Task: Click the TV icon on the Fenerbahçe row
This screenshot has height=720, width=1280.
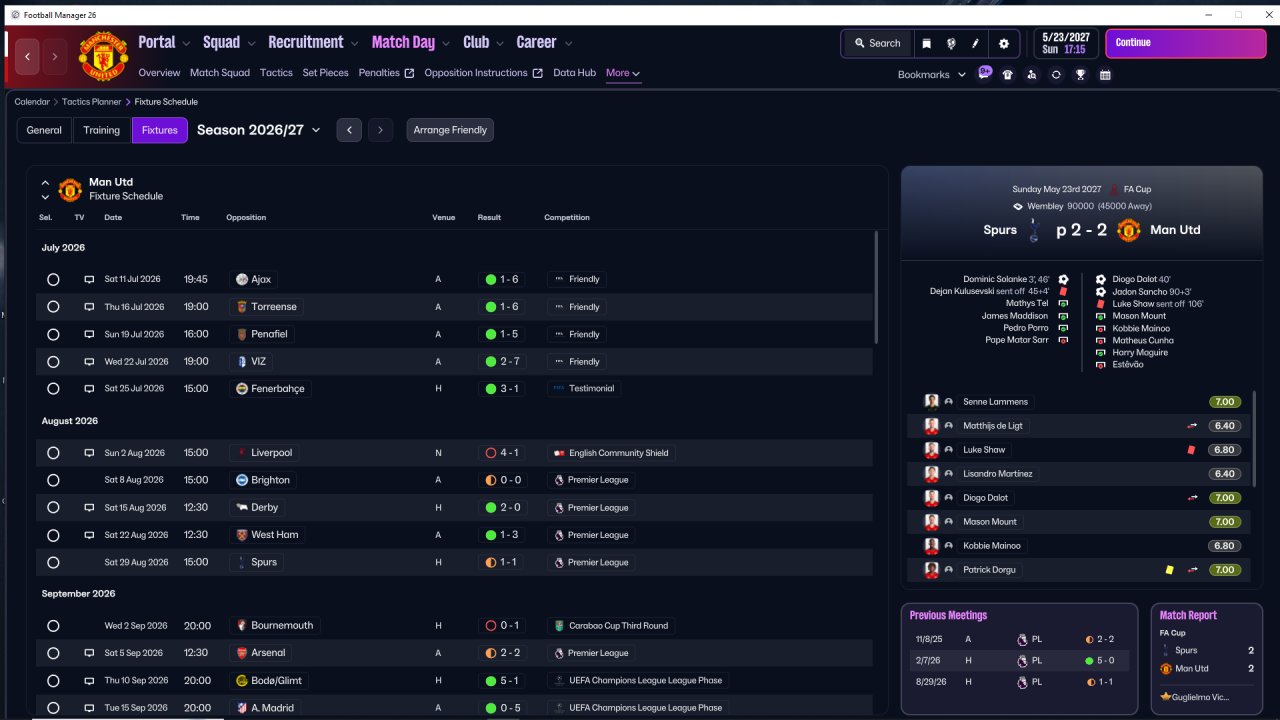Action: 89,389
